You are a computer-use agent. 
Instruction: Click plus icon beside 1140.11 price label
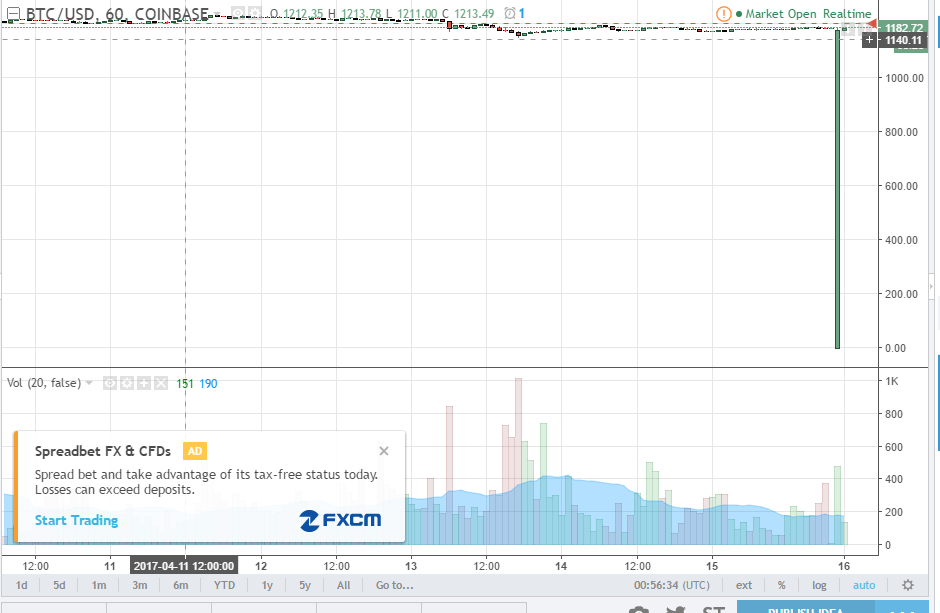(x=869, y=40)
